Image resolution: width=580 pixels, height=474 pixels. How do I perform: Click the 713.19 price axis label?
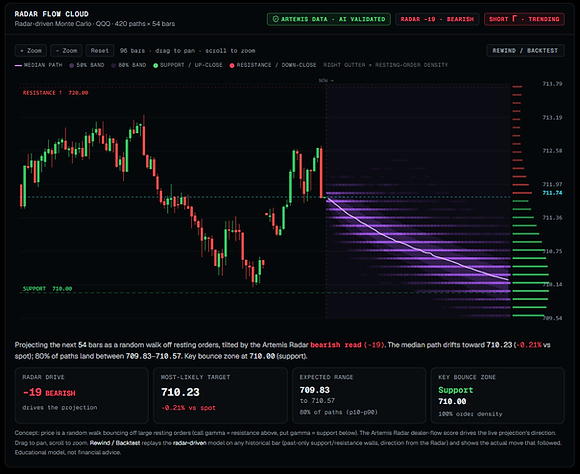(x=552, y=118)
